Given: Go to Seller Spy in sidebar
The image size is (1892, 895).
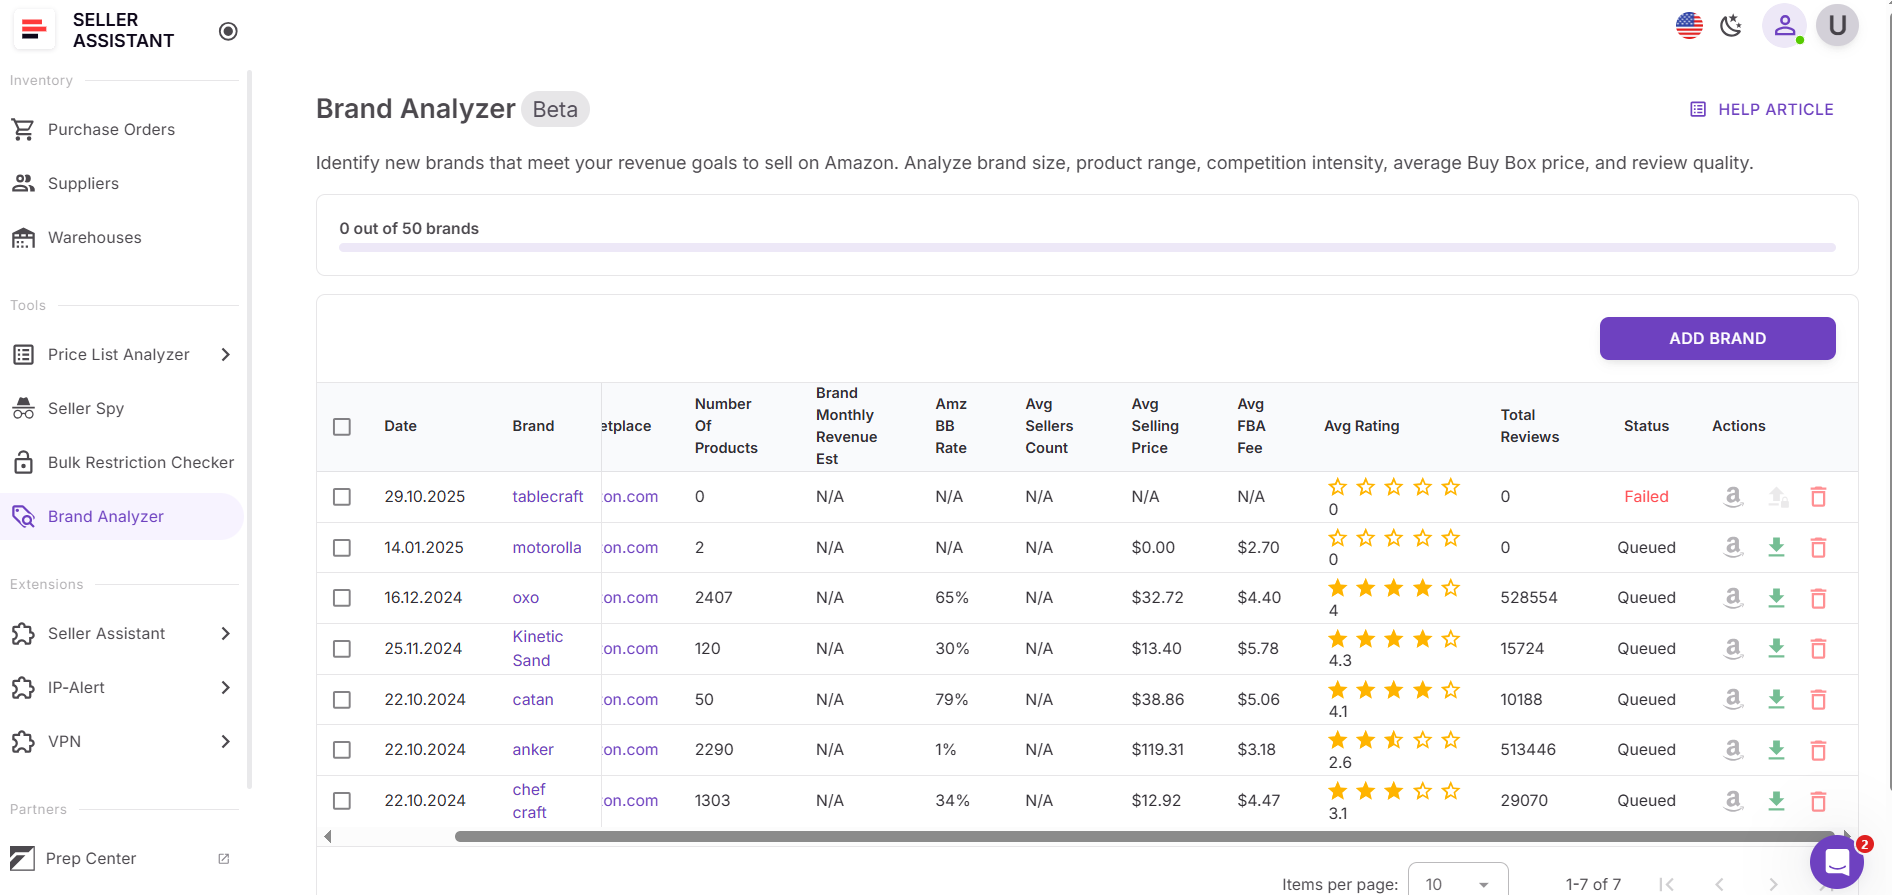Looking at the screenshot, I should (x=86, y=409).
